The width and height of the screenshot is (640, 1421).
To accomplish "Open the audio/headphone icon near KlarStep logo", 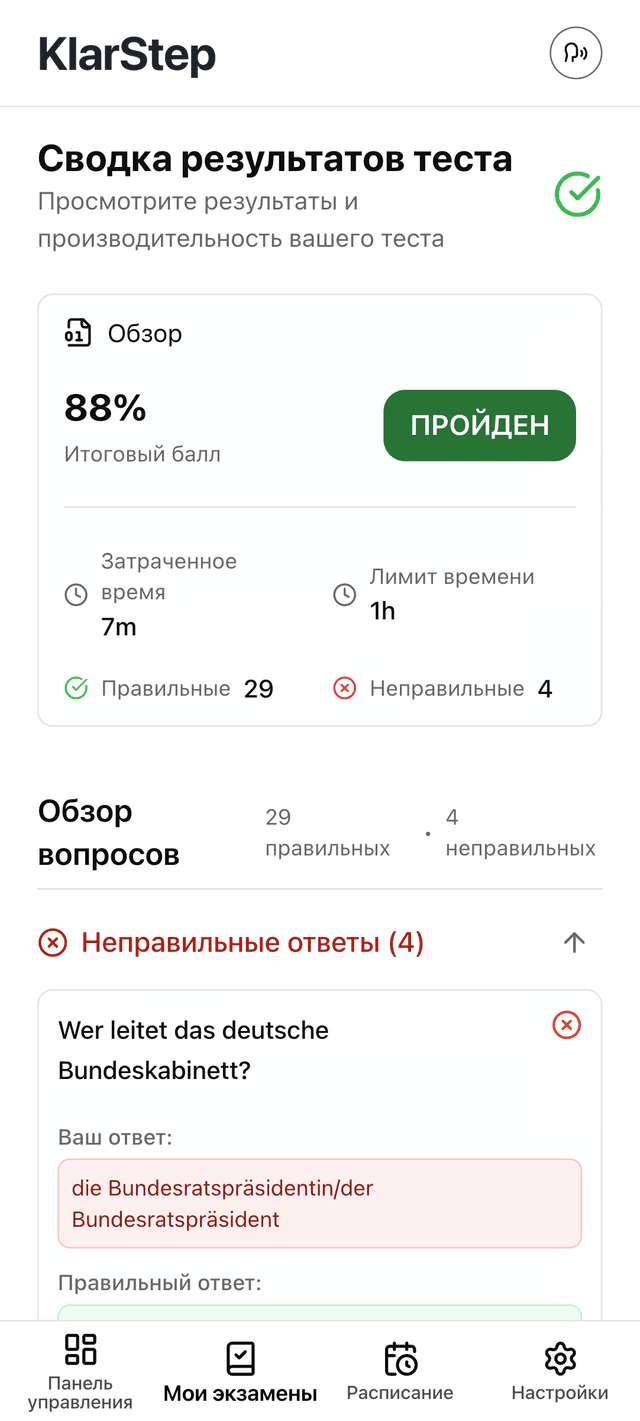I will [x=576, y=53].
